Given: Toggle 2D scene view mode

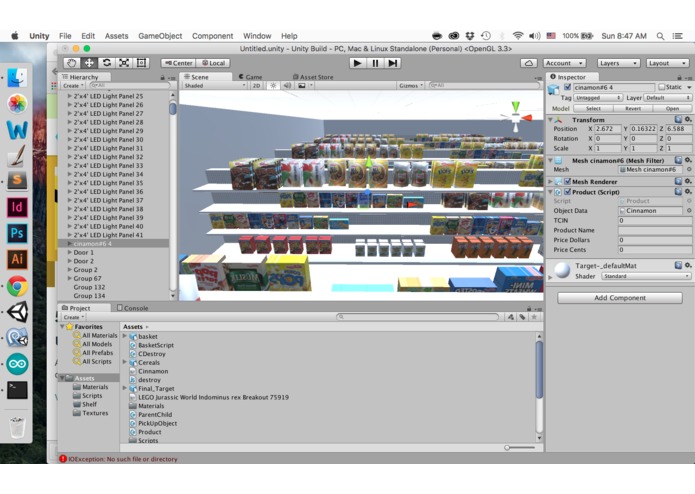Looking at the screenshot, I should (x=256, y=86).
